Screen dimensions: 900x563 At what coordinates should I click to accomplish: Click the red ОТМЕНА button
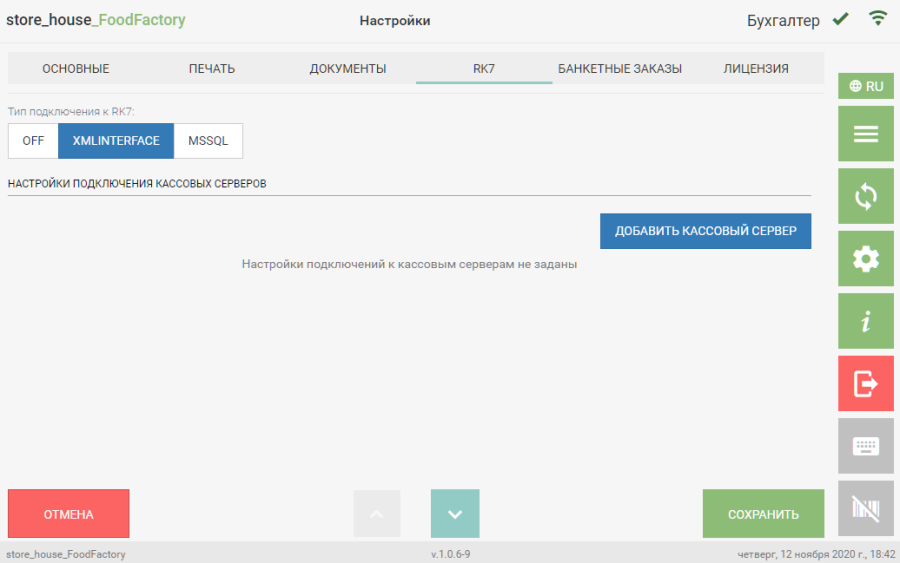tap(68, 514)
